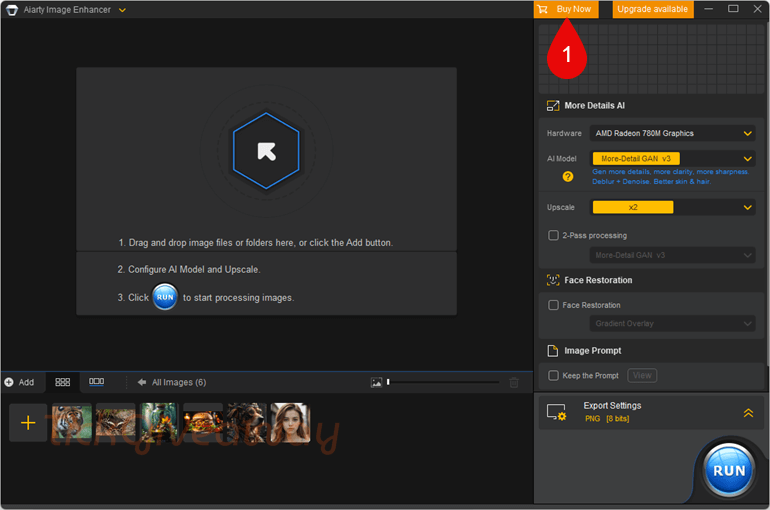Screen dimensions: 770x510
Task: Select the second thumbnail with brown bird wings
Action: (x=115, y=421)
